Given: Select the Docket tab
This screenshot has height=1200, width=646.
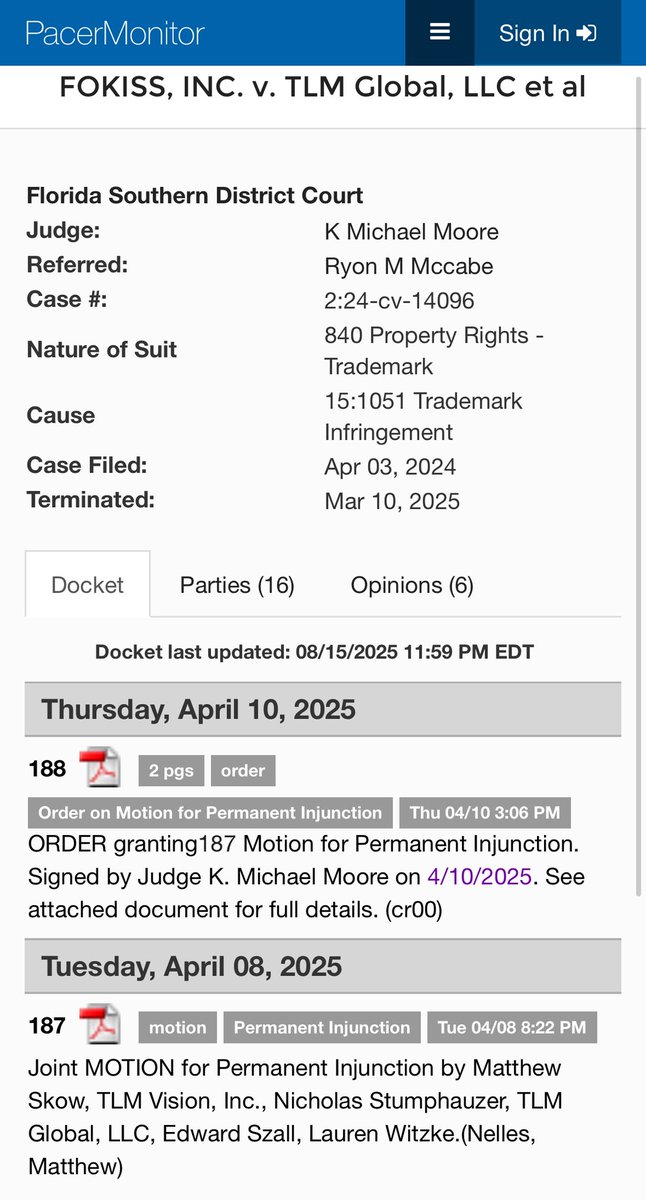Looking at the screenshot, I should [87, 585].
